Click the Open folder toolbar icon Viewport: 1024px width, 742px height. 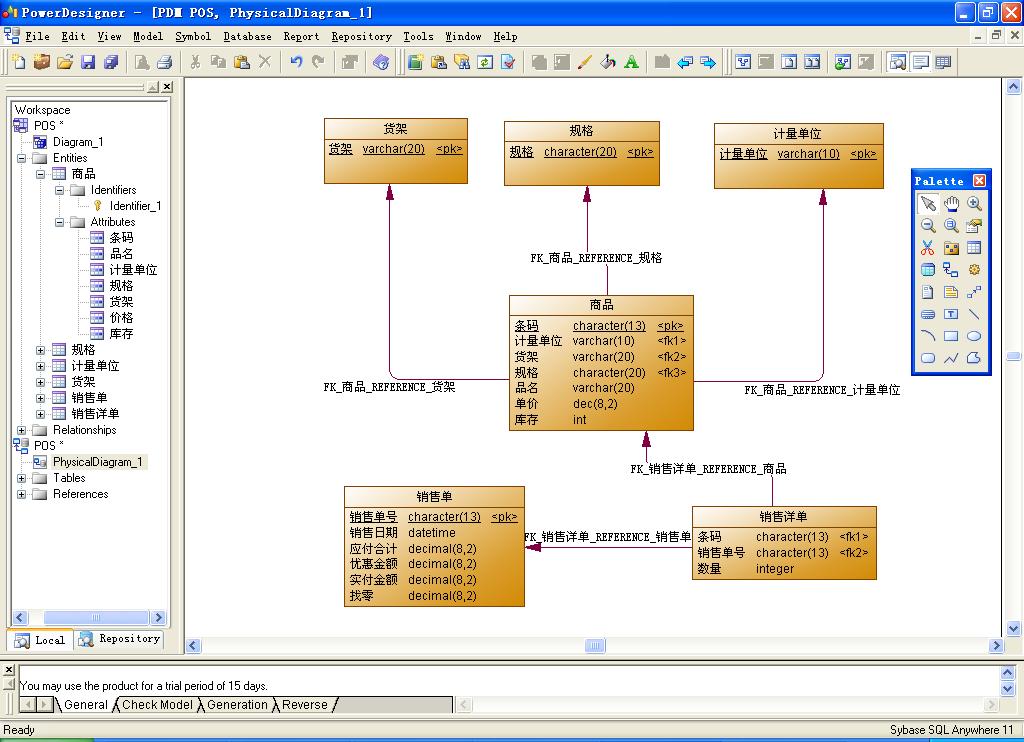65,62
